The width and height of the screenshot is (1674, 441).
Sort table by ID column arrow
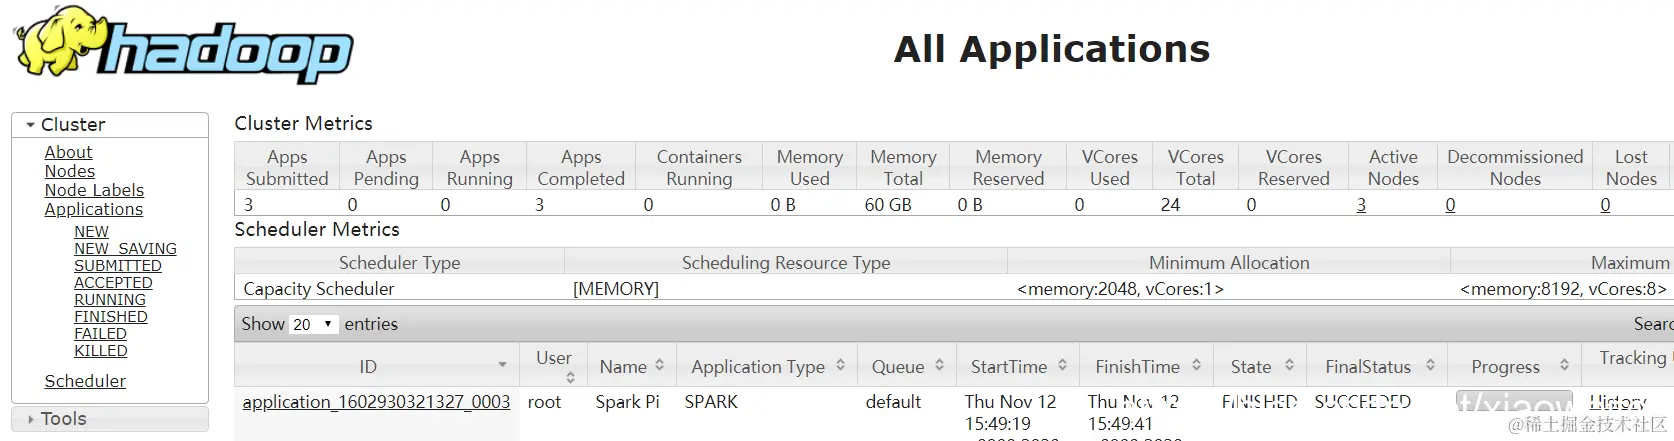tap(502, 366)
